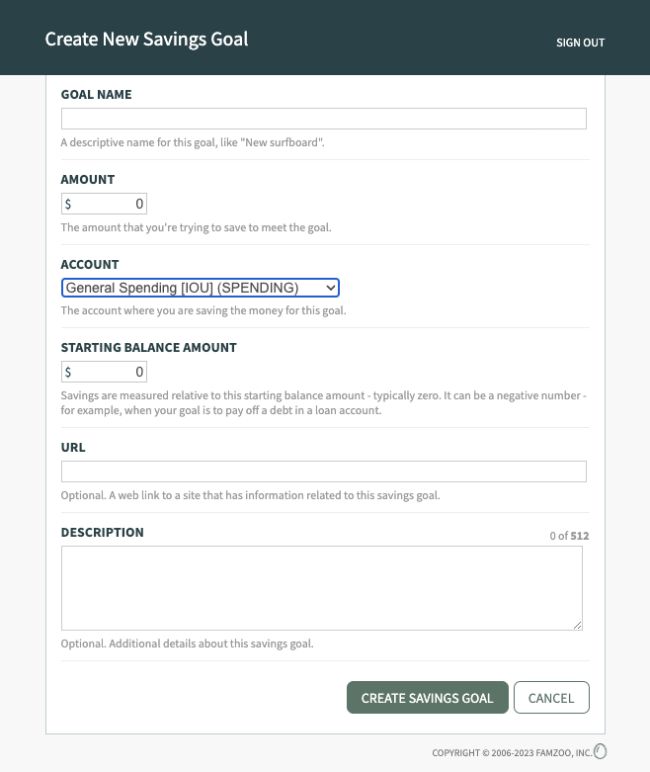Click the FamZoo egg logo in footer

point(600,751)
